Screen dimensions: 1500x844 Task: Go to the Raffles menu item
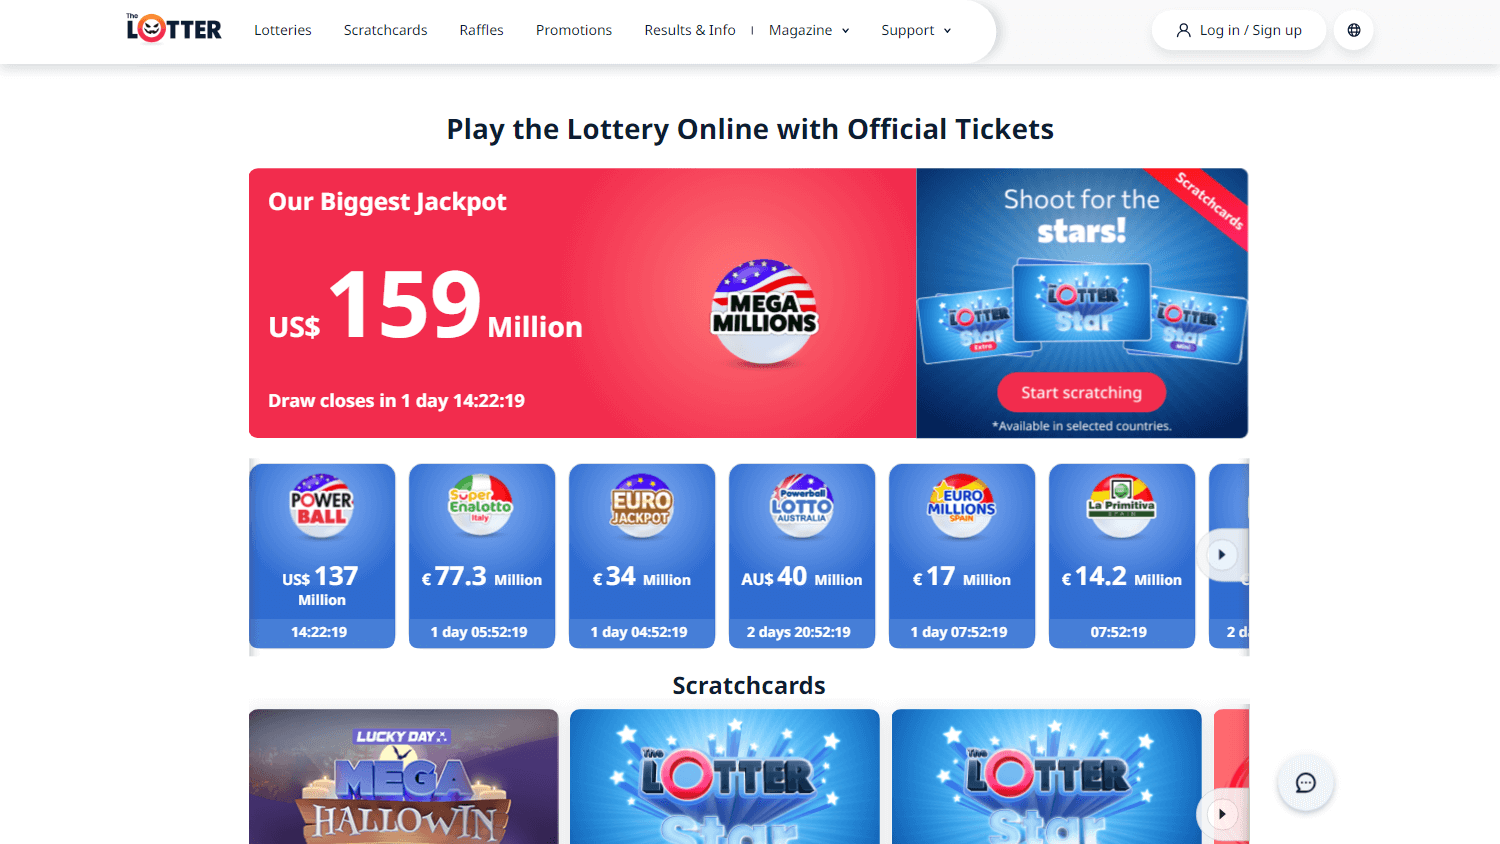pos(482,30)
